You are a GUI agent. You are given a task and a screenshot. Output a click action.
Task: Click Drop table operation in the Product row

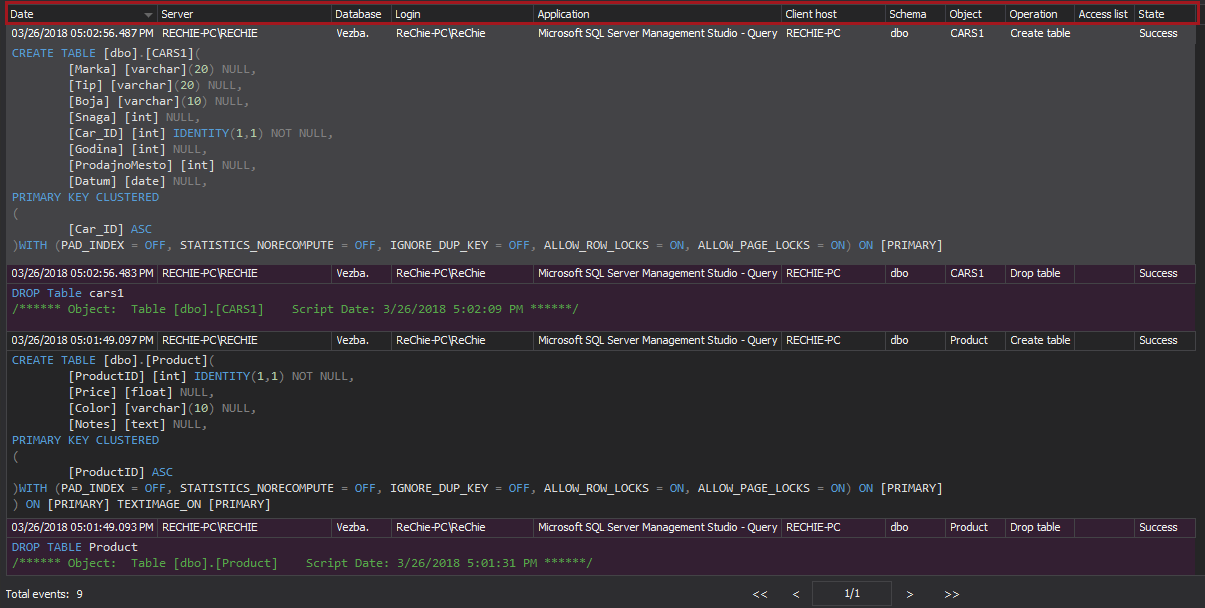tap(1040, 527)
